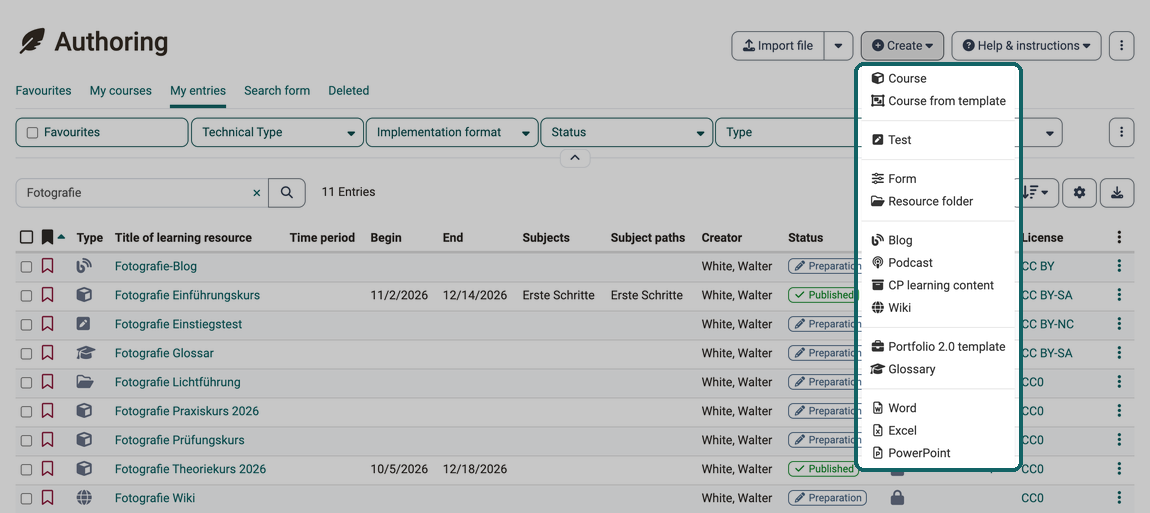
Task: Clear the search field with x
Action: coord(257,193)
